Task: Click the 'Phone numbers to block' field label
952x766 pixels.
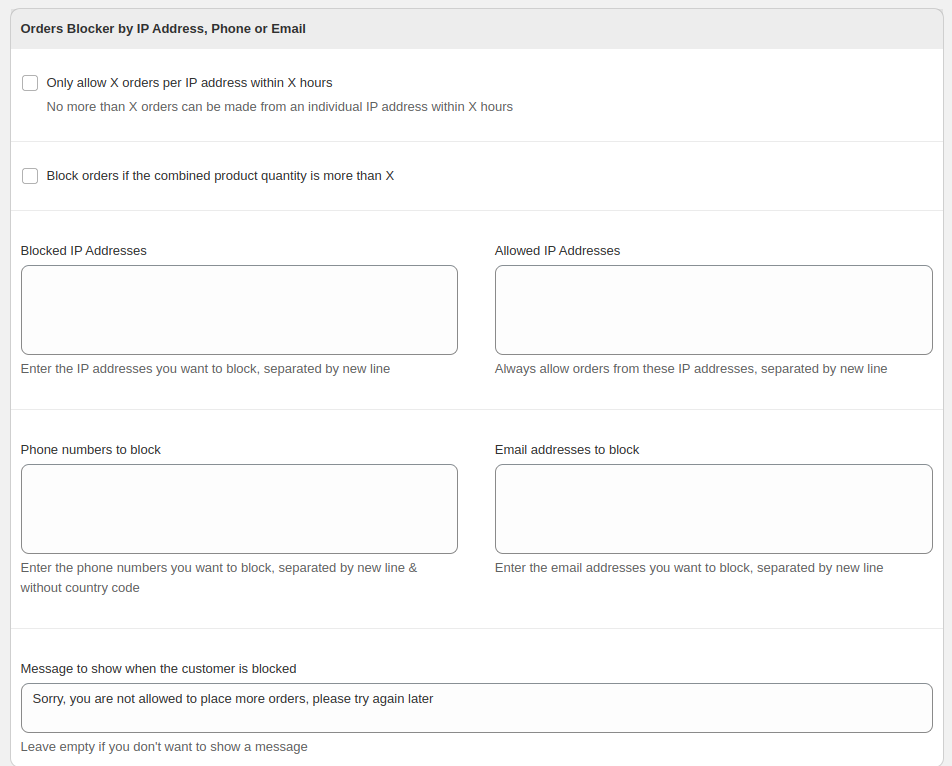Action: click(90, 450)
